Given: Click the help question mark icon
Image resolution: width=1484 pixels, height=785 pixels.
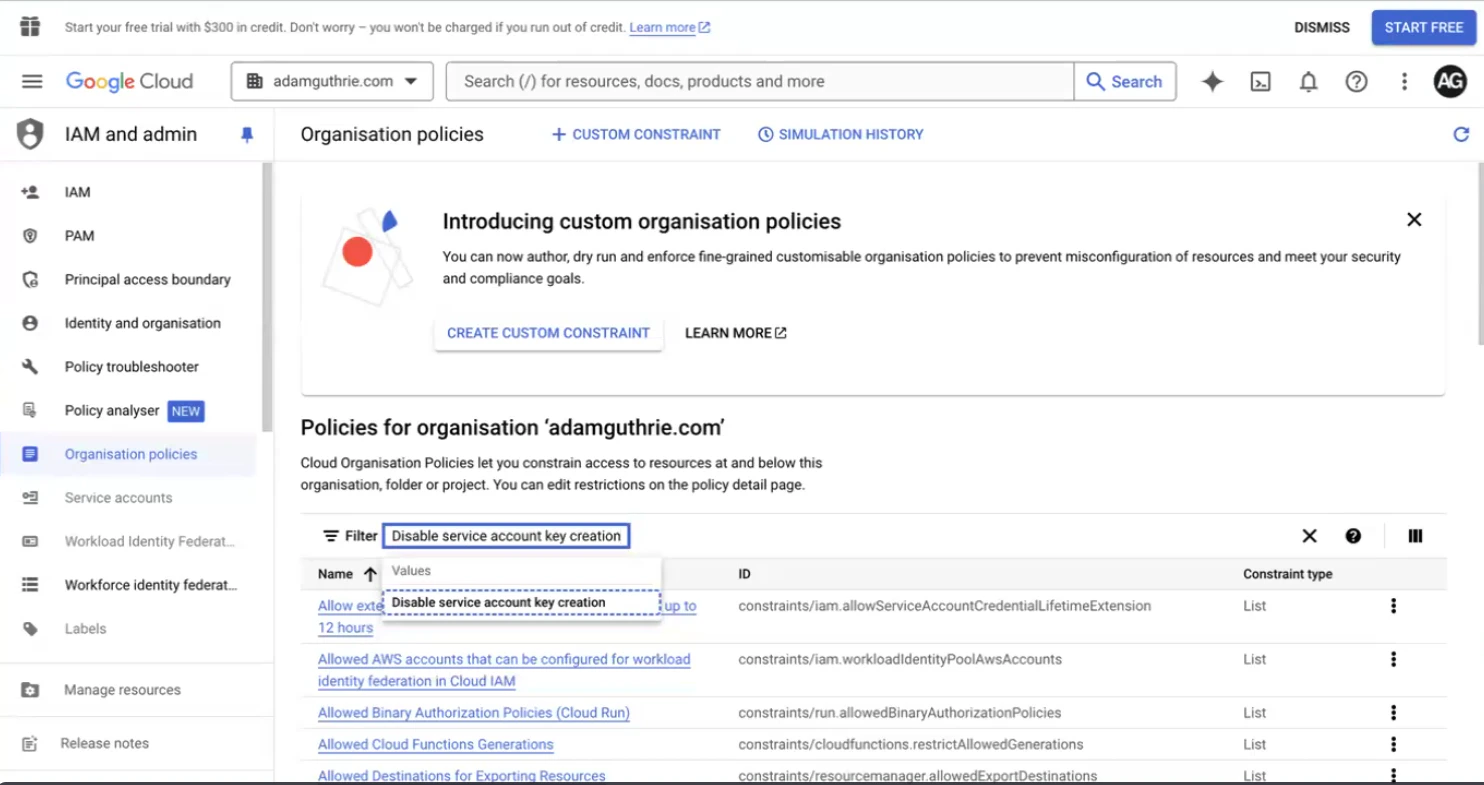Looking at the screenshot, I should point(1356,81).
